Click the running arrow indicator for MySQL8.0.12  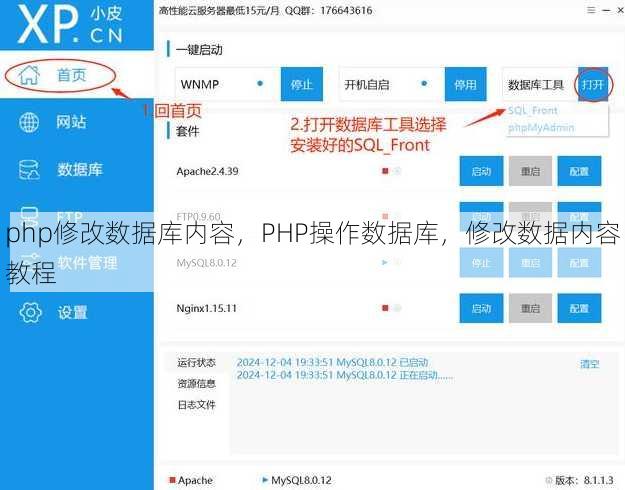[385, 262]
